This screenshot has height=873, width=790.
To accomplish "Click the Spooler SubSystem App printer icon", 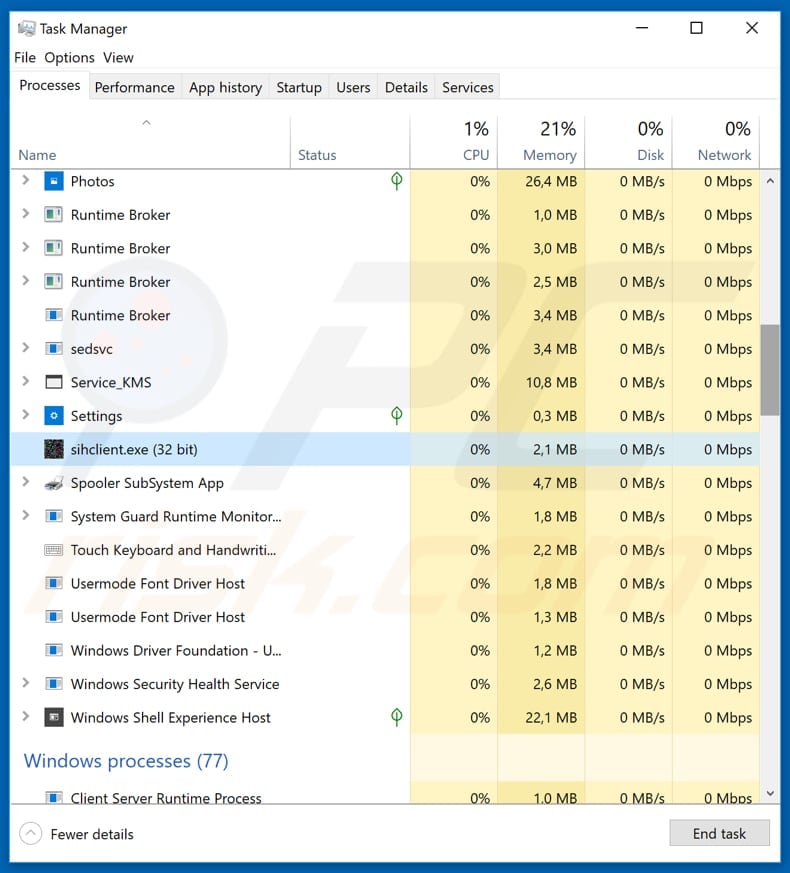I will click(x=53, y=483).
